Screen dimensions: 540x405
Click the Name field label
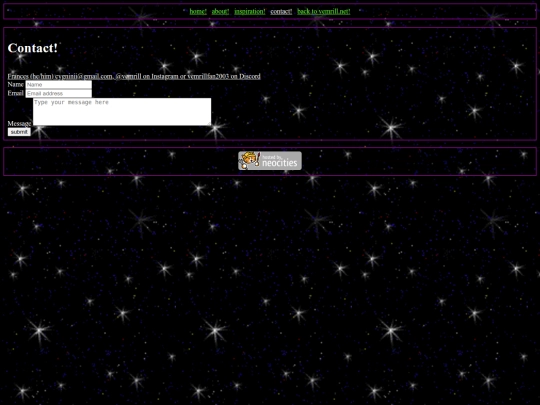(15, 84)
